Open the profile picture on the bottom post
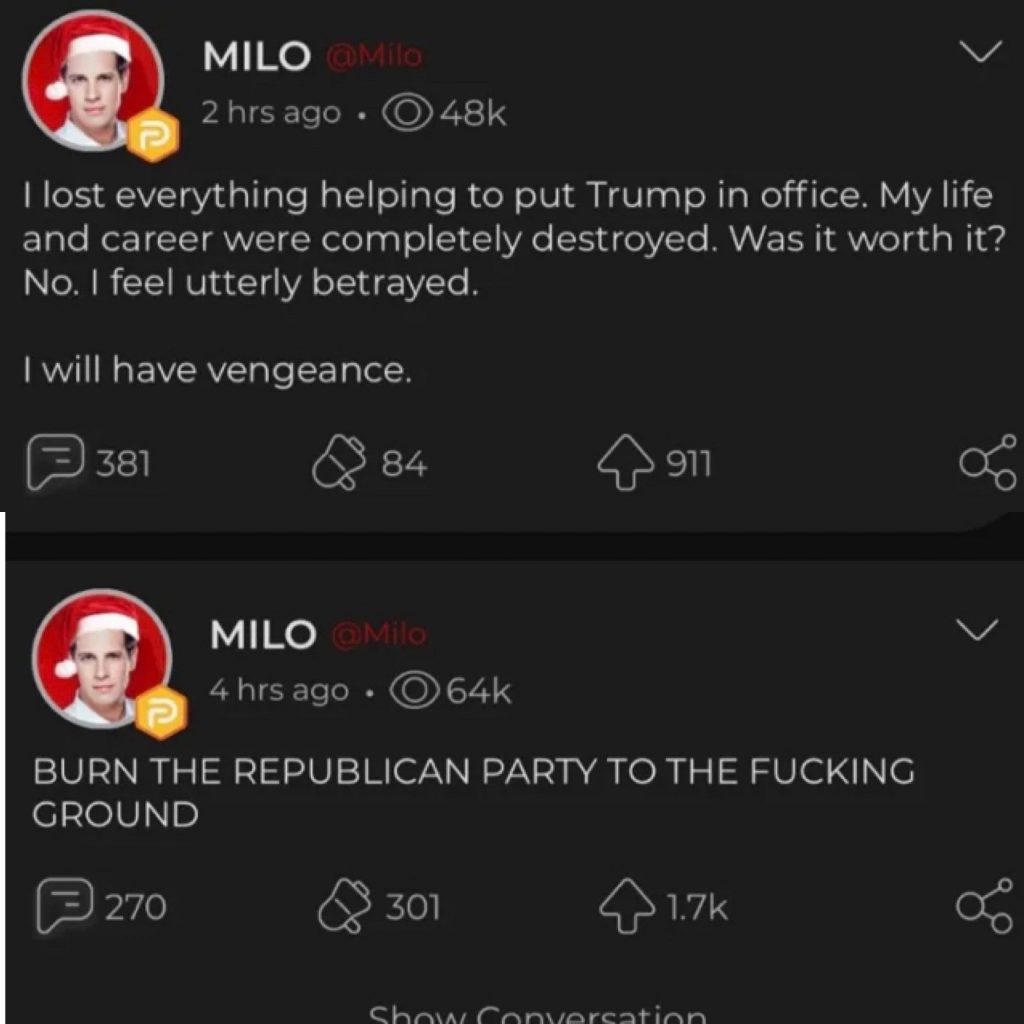1024x1024 pixels. pos(102,658)
